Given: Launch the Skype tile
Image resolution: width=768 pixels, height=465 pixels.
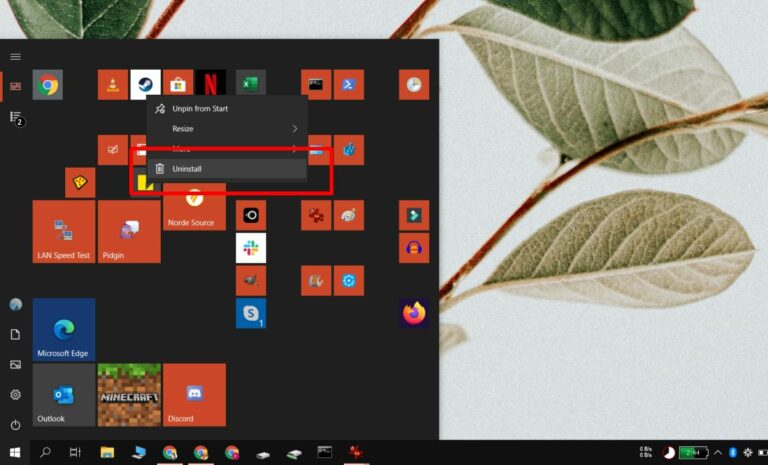Looking at the screenshot, I should click(251, 313).
